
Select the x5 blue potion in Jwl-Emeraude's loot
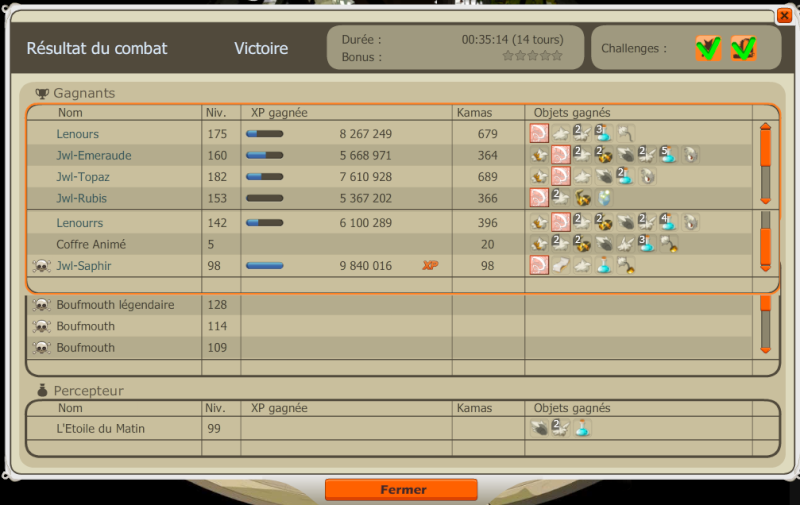(x=668, y=155)
